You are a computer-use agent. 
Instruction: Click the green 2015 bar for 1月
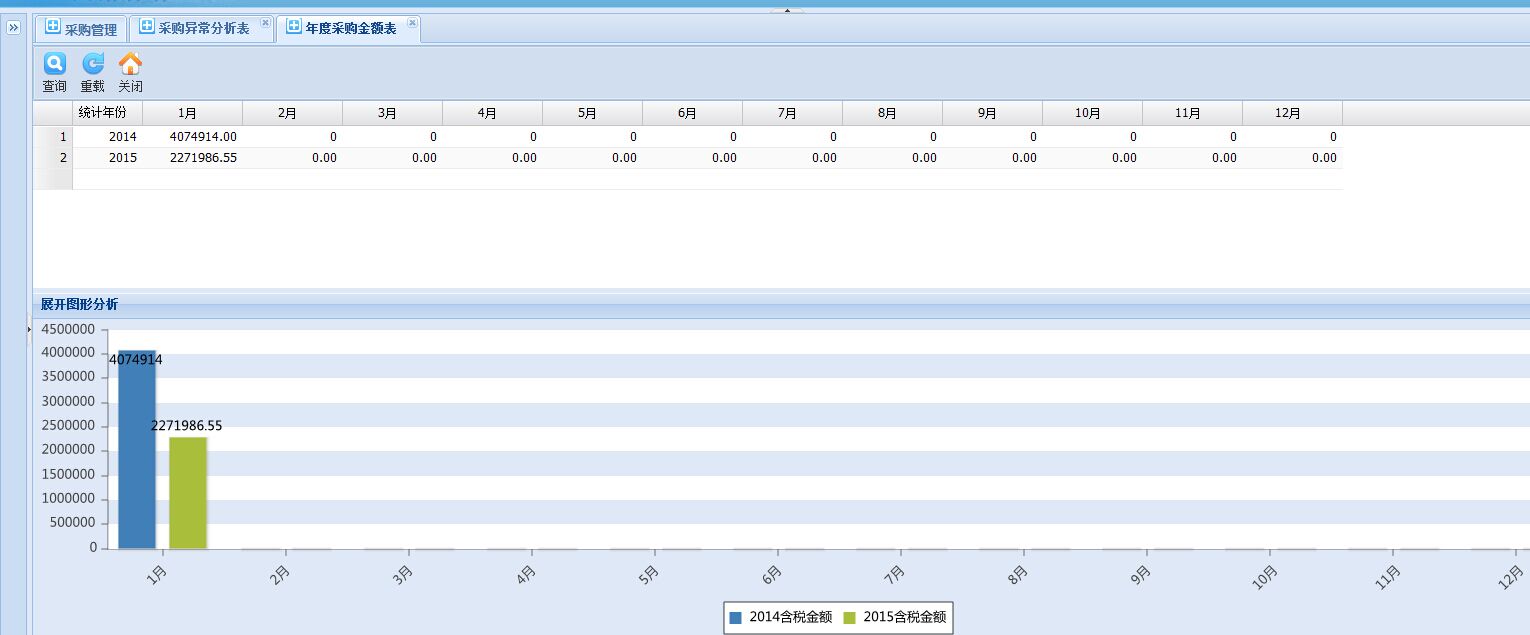click(188, 493)
